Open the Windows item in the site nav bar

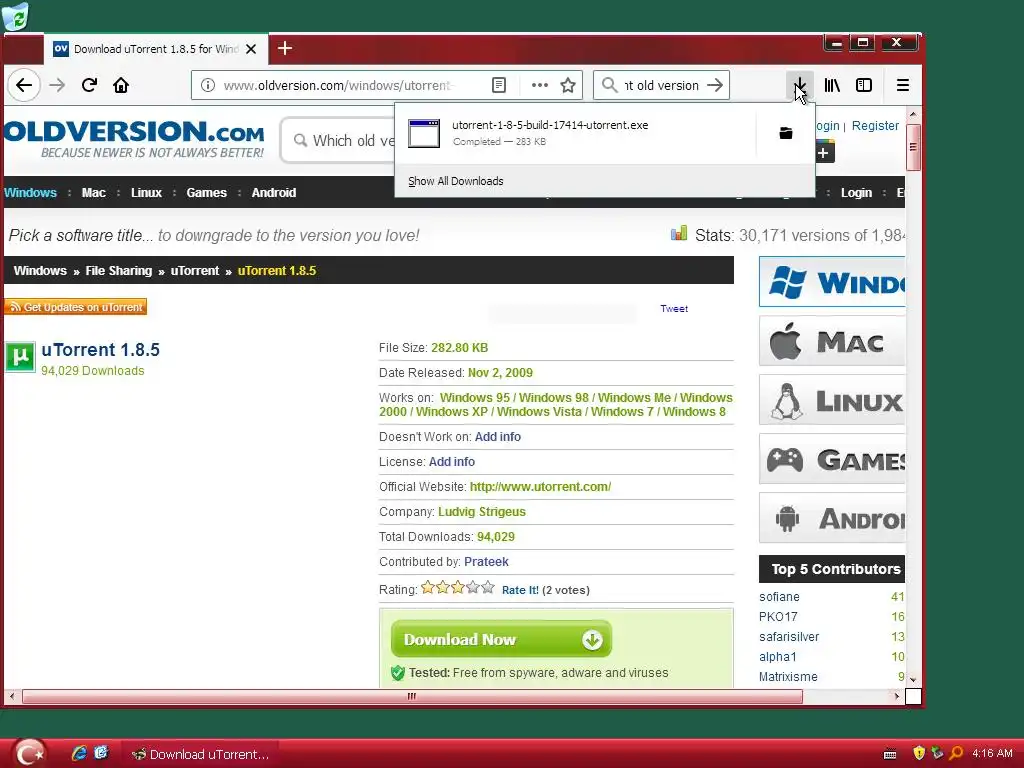[30, 193]
